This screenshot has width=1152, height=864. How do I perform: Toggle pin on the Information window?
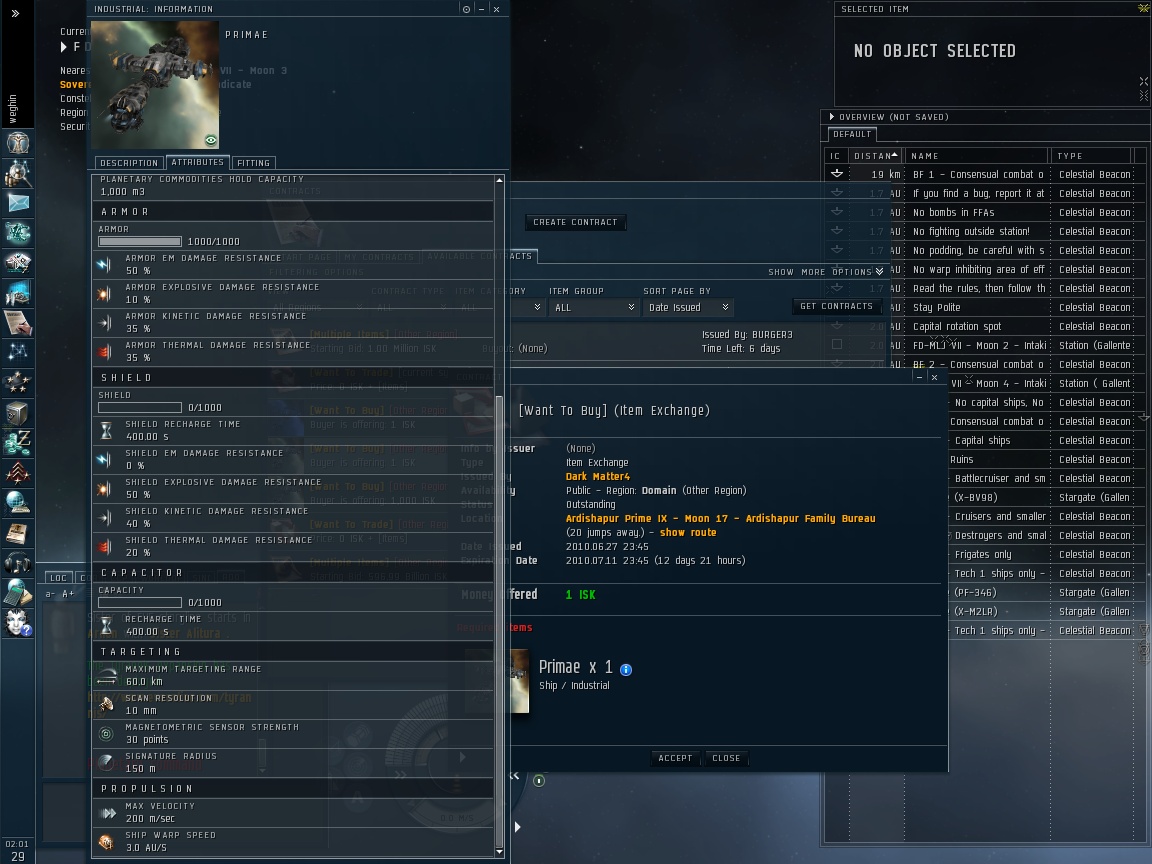coord(466,10)
